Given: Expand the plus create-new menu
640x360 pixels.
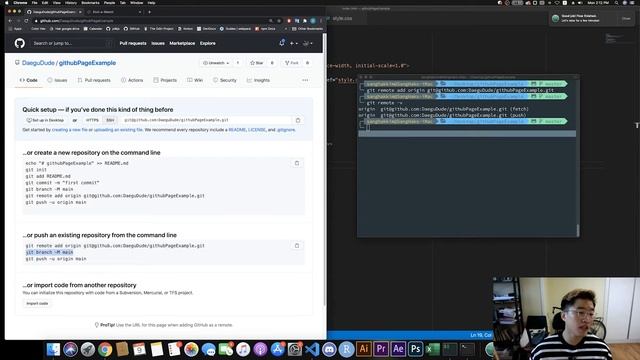Looking at the screenshot, I should point(293,43).
